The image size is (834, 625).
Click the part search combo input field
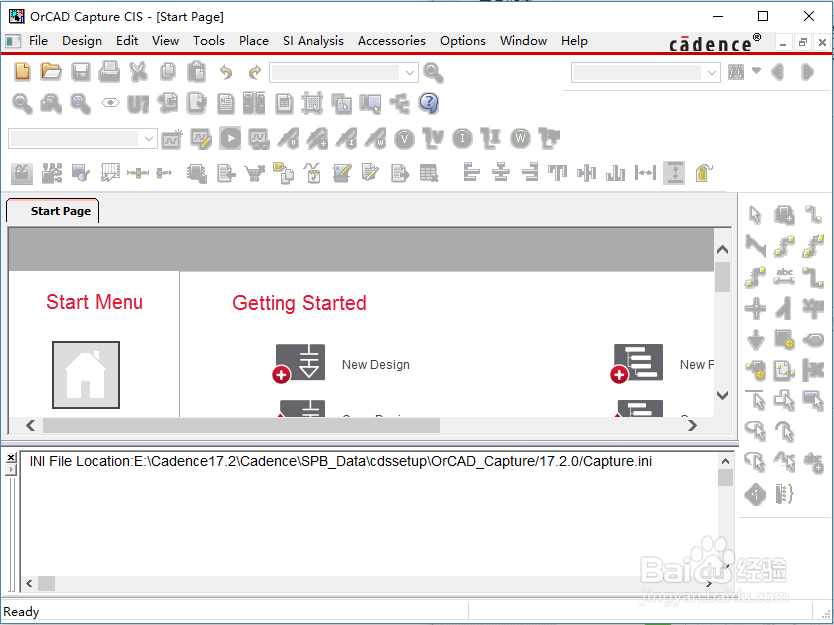pyautogui.click(x=336, y=72)
